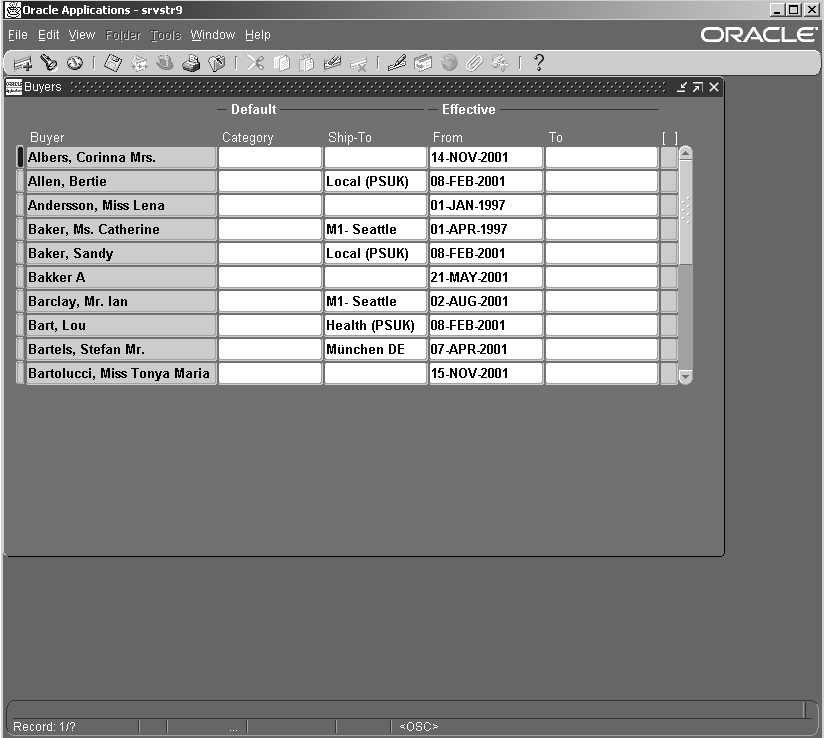Click Ship-To M1- Seattle for Barclay

pos(375,301)
